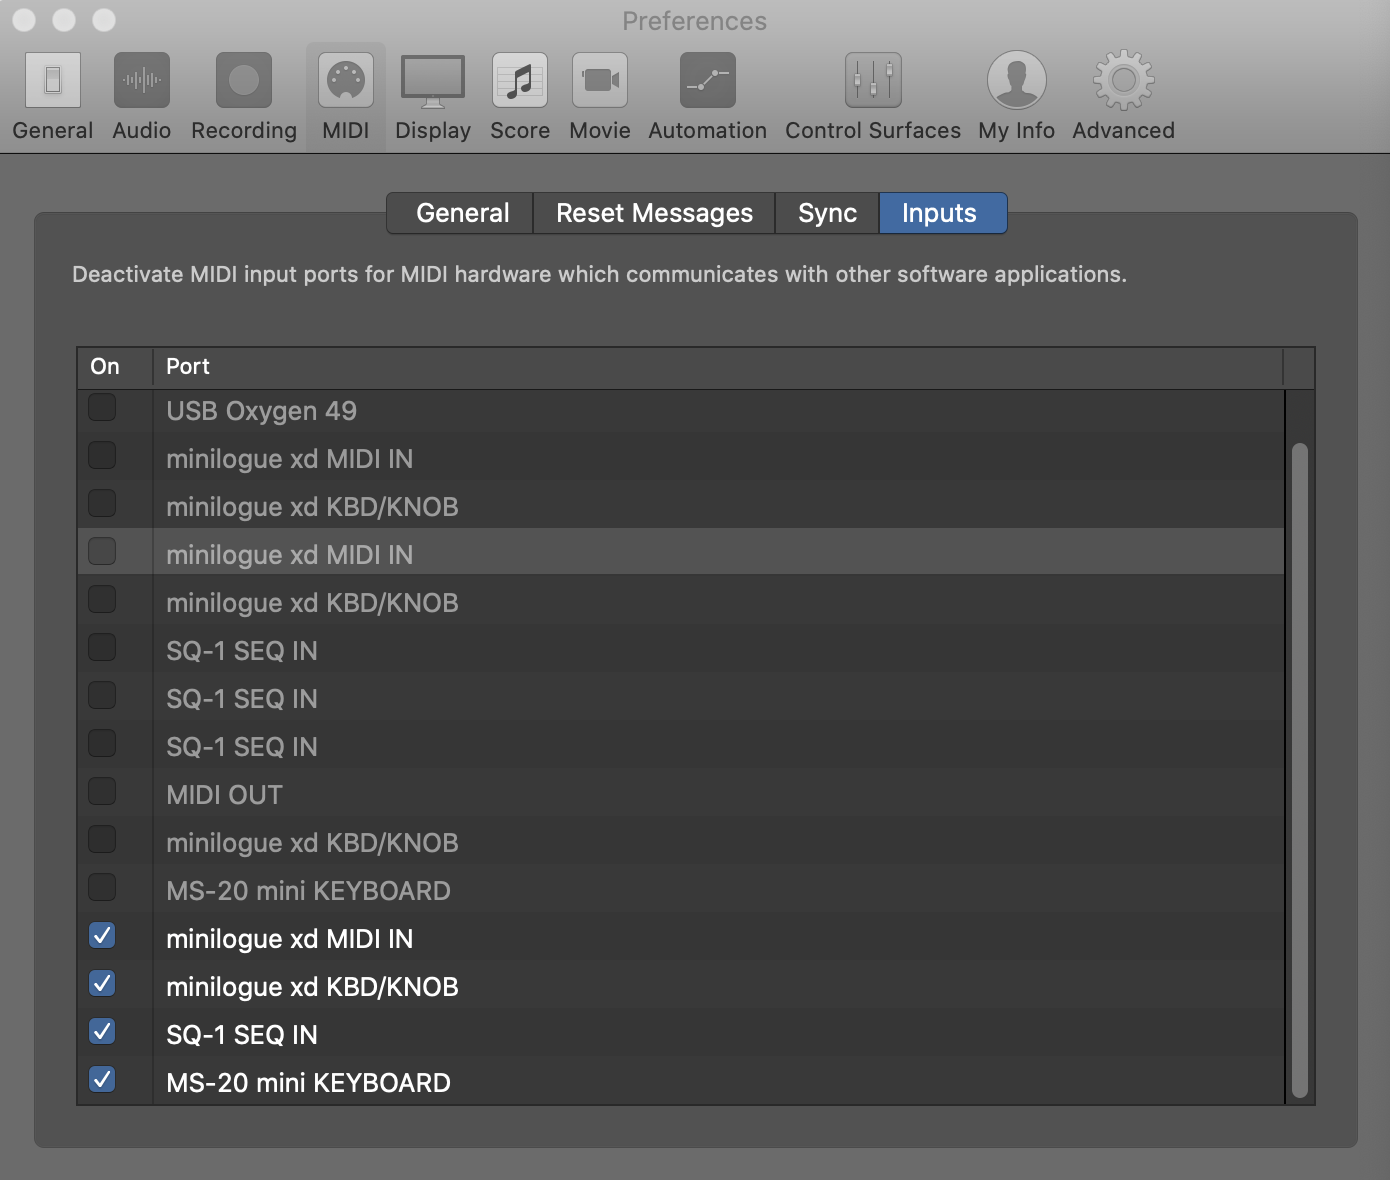
Task: Click the port list vertical scrollbar
Action: coord(1299,770)
